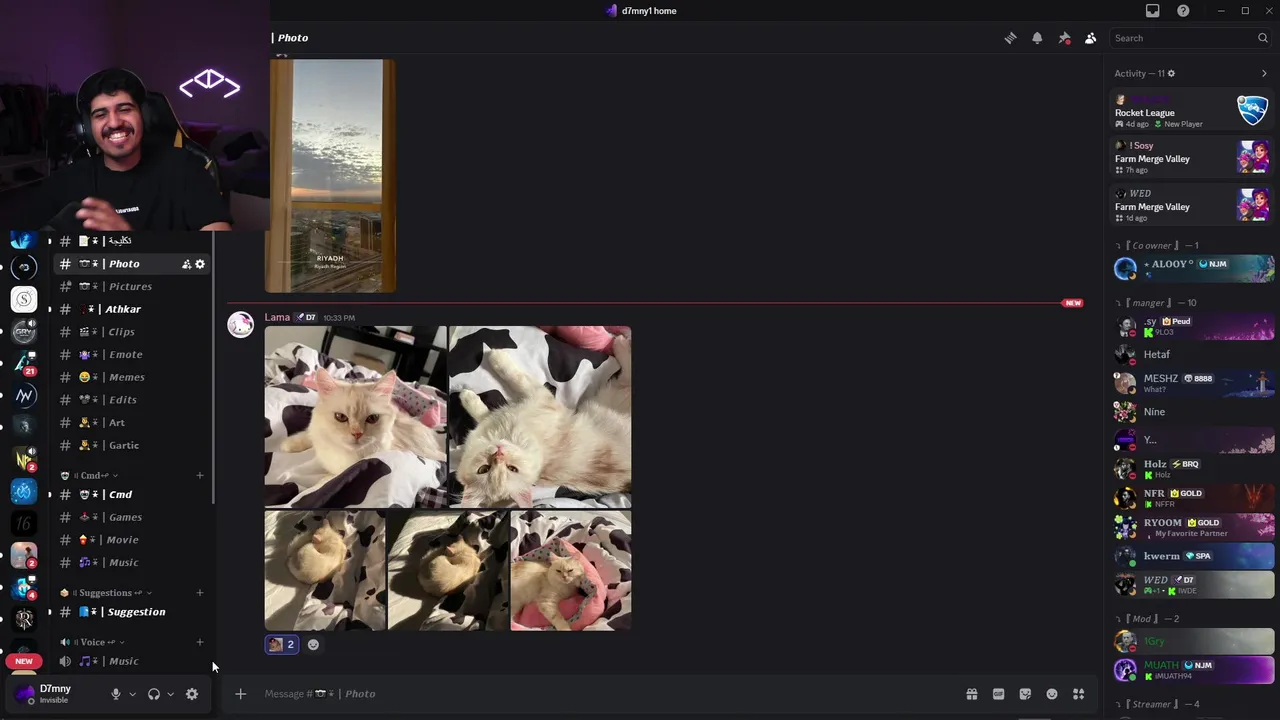Open User Settings gear
This screenshot has height=720, width=1280.
point(192,694)
